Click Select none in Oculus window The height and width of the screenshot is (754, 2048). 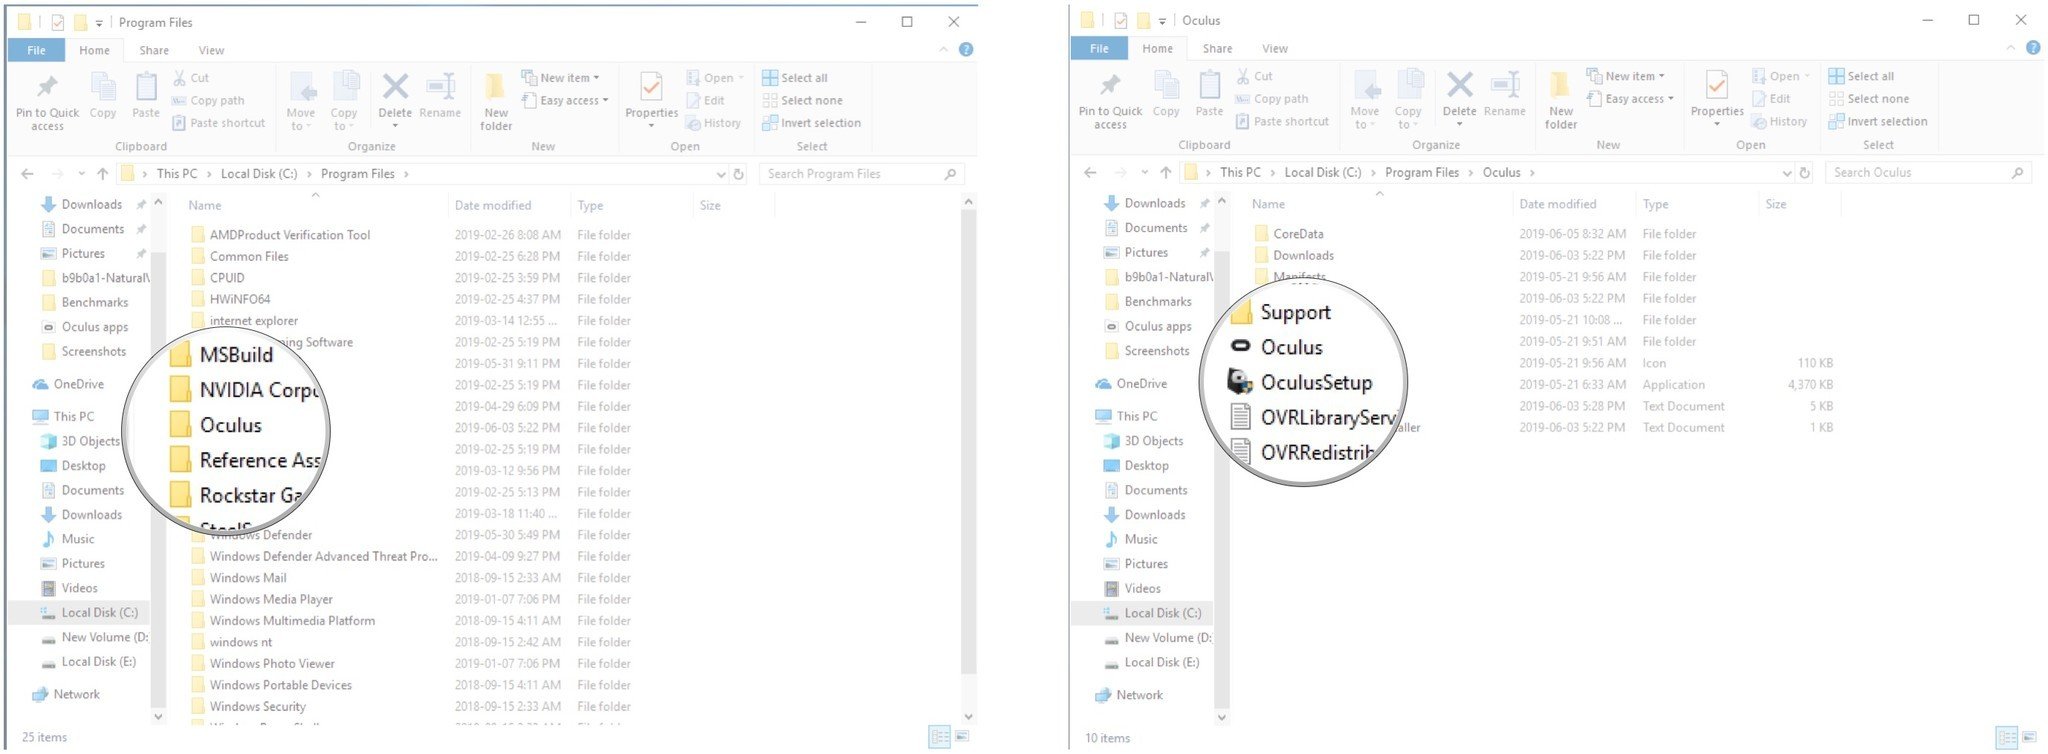[1869, 99]
